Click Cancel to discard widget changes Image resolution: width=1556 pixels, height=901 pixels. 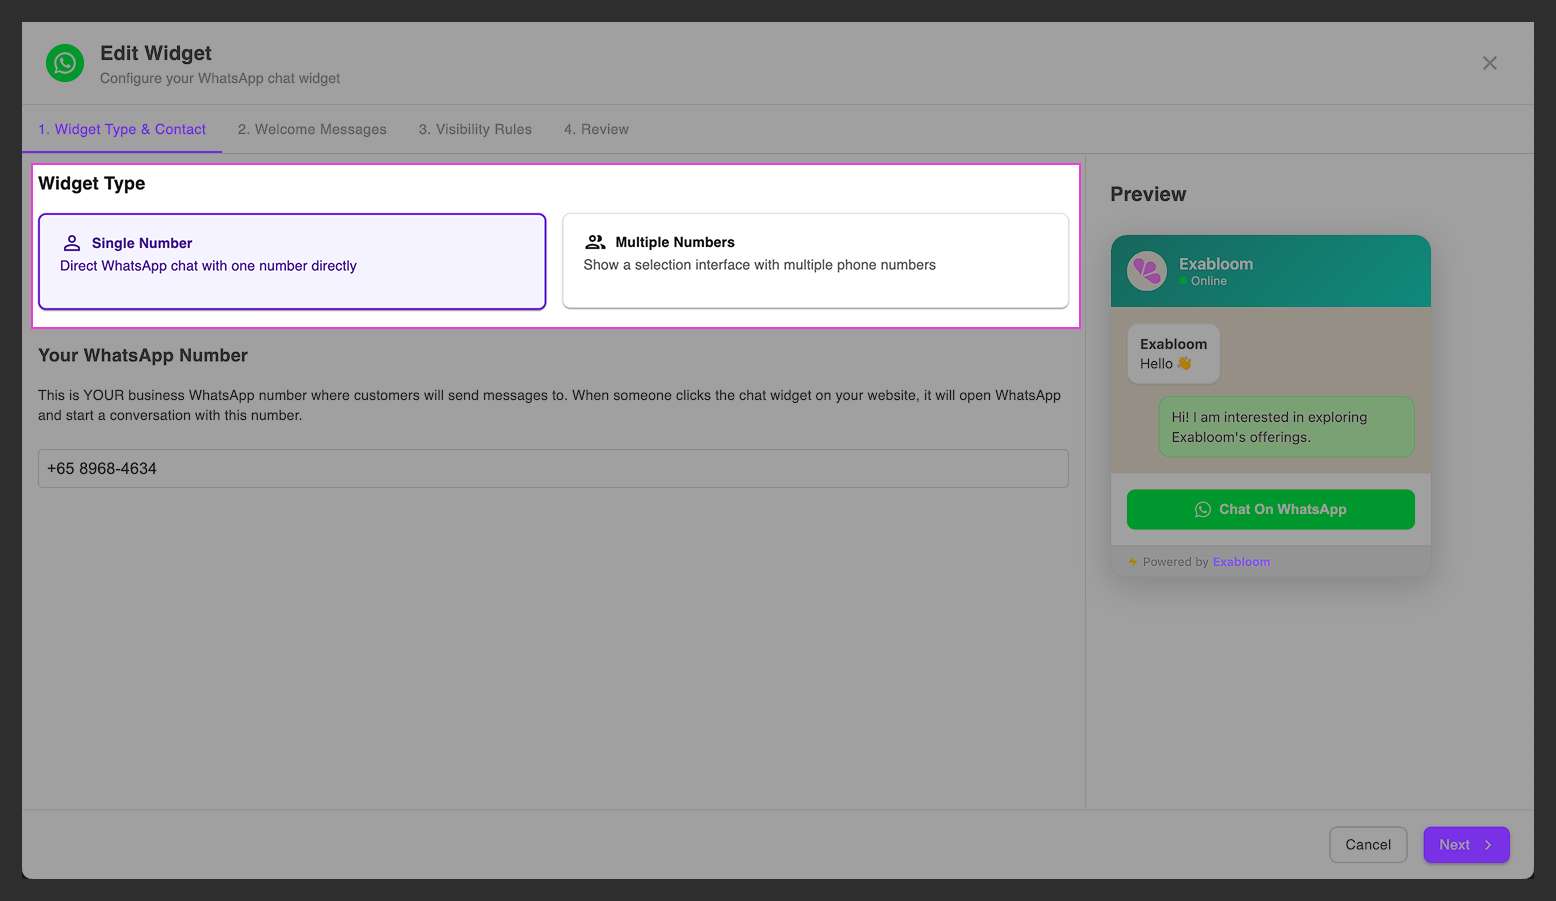(x=1368, y=845)
